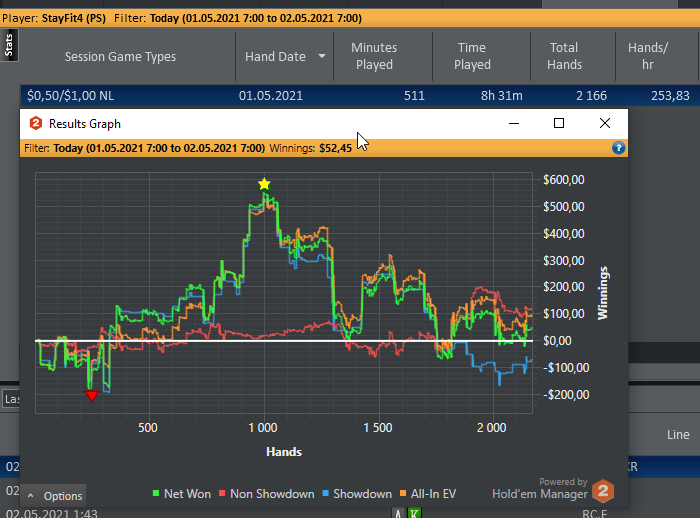Click the 1 000 hands axis label
700x518 pixels.
(263, 428)
